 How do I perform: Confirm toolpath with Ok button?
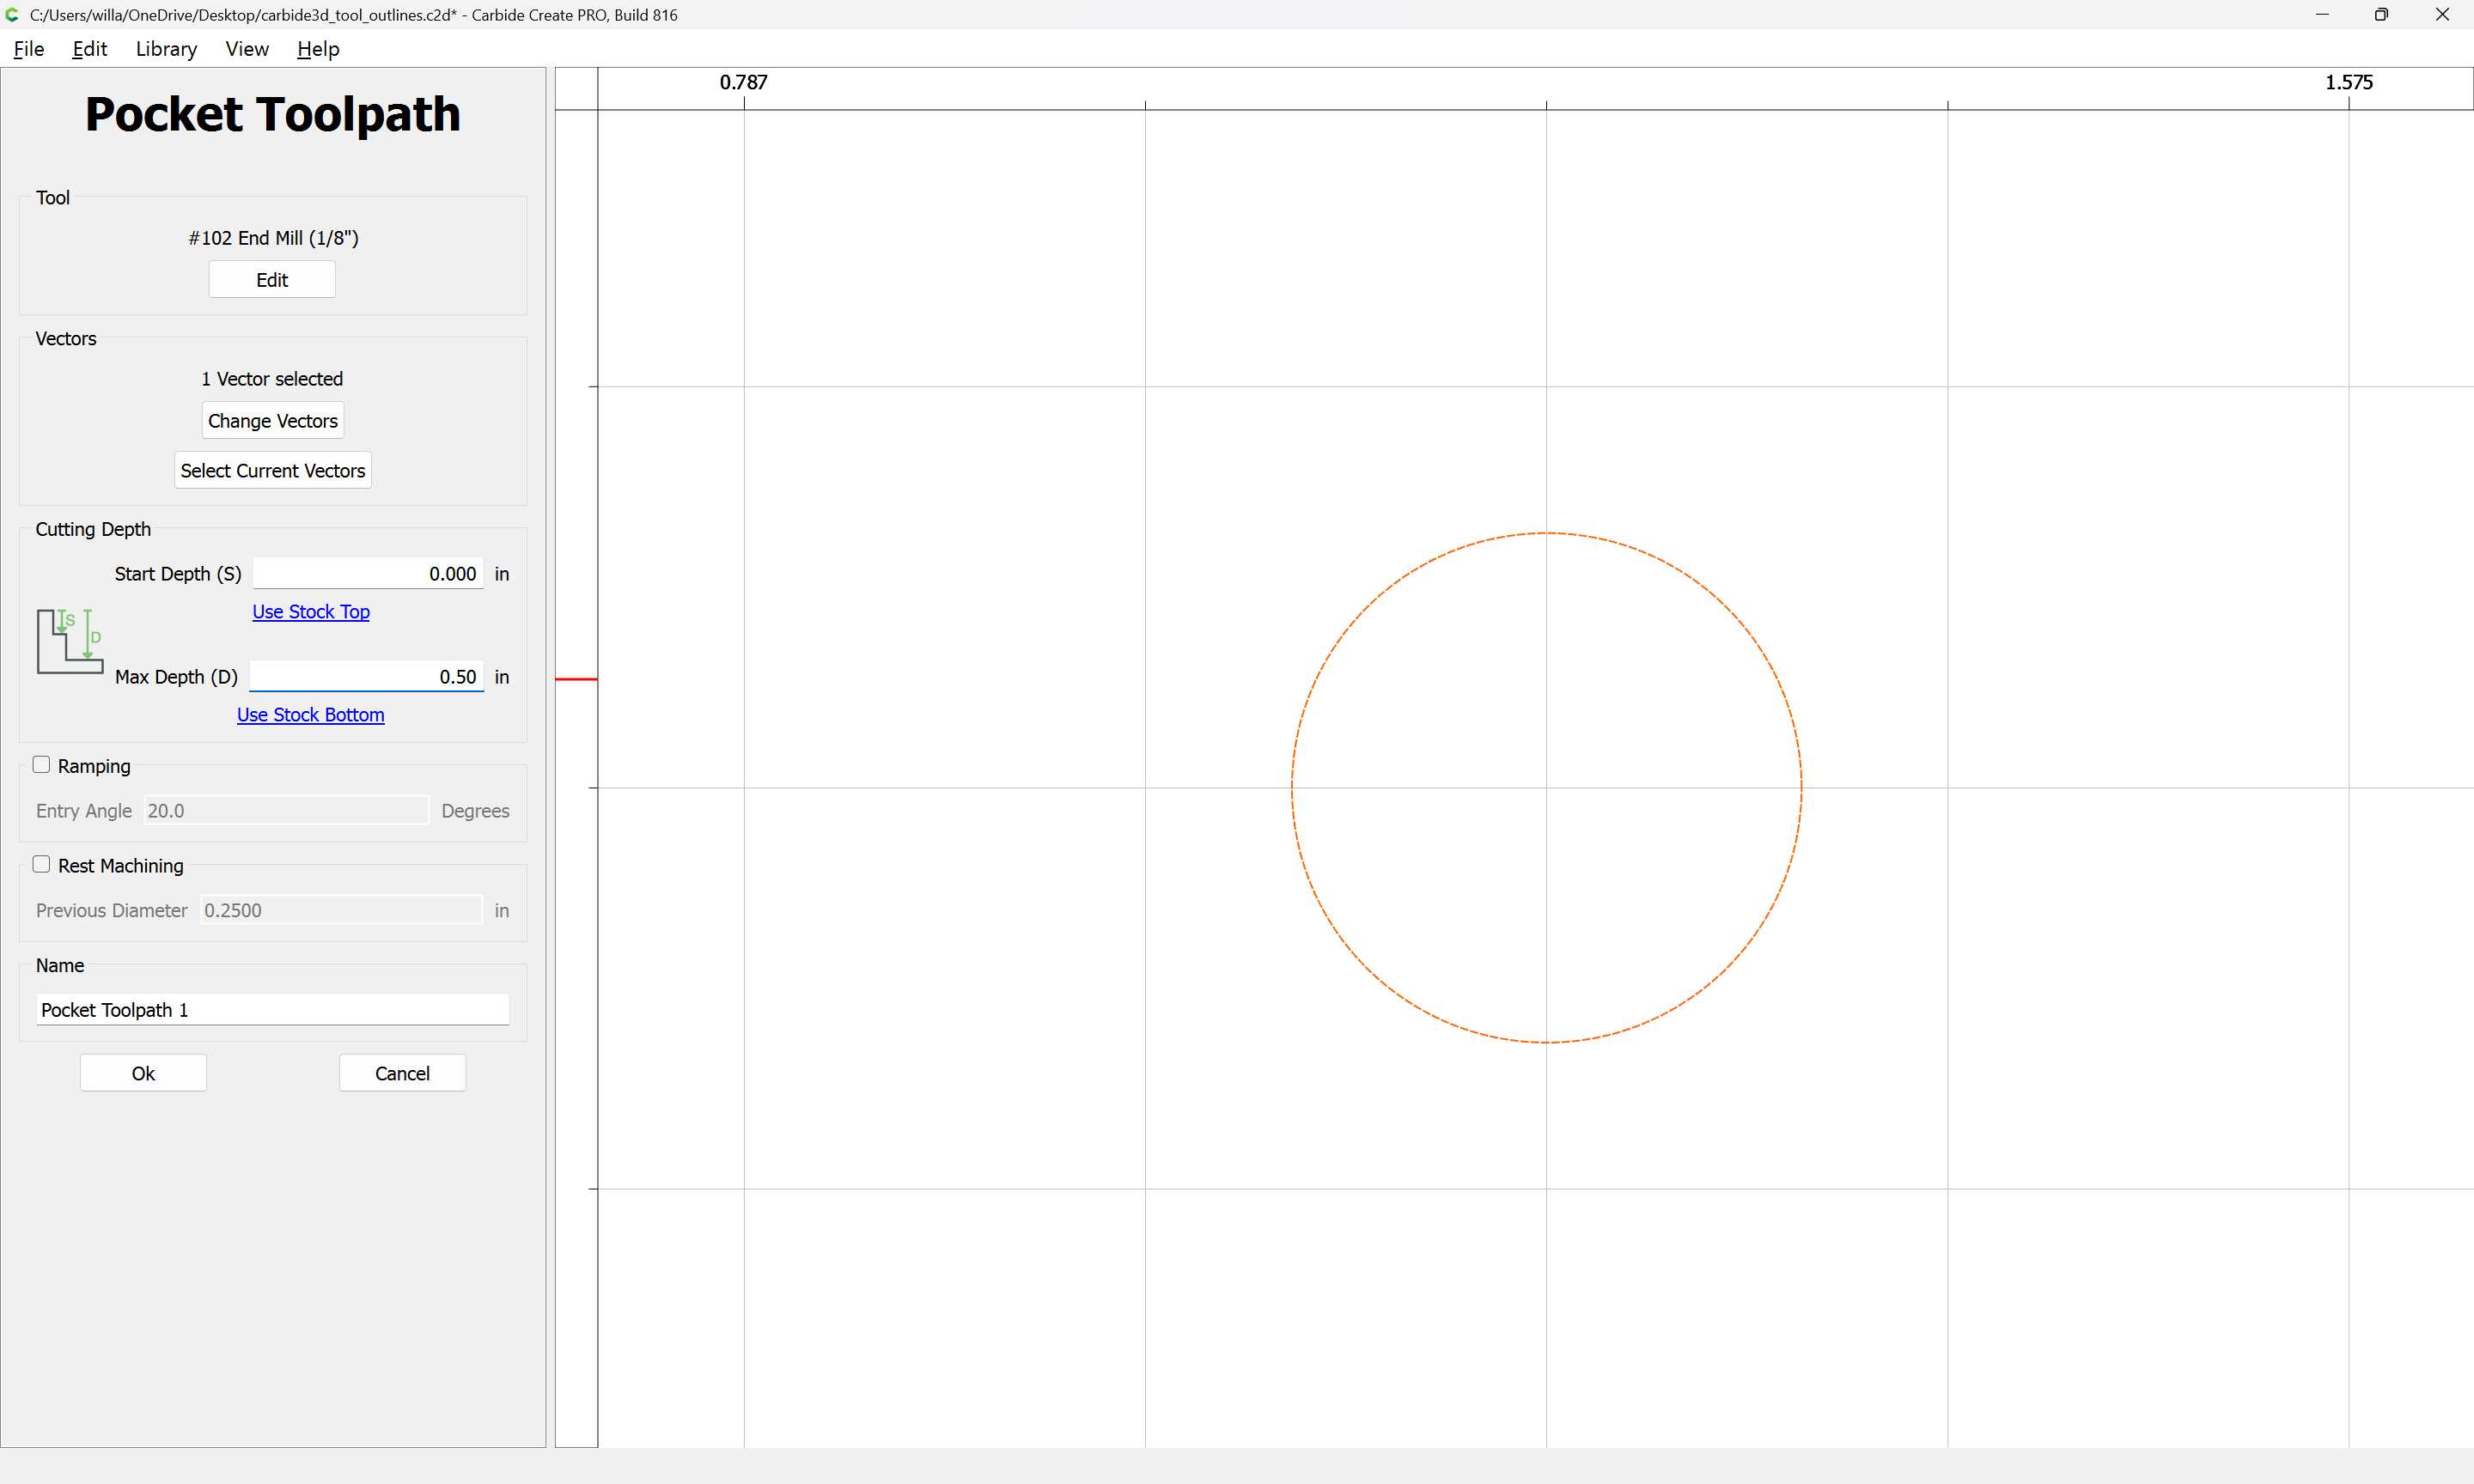click(x=143, y=1073)
